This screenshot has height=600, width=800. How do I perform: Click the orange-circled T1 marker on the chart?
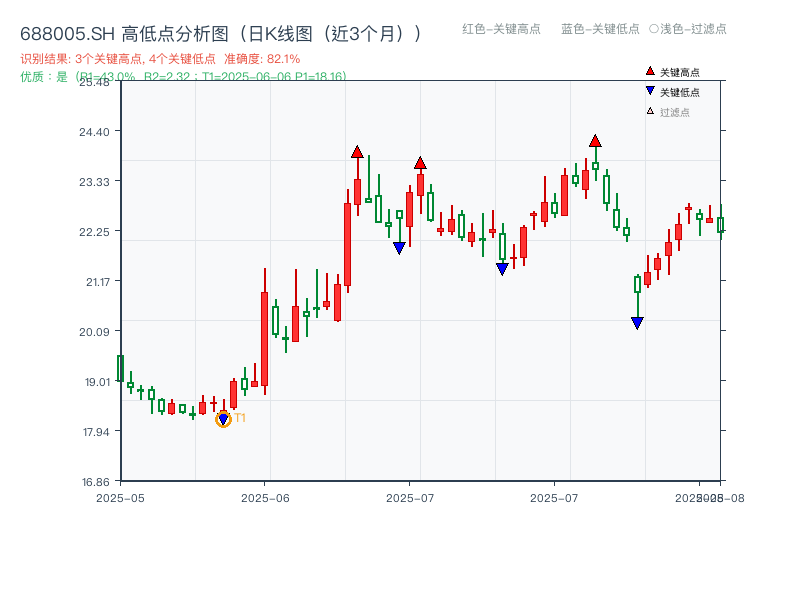(x=222, y=417)
